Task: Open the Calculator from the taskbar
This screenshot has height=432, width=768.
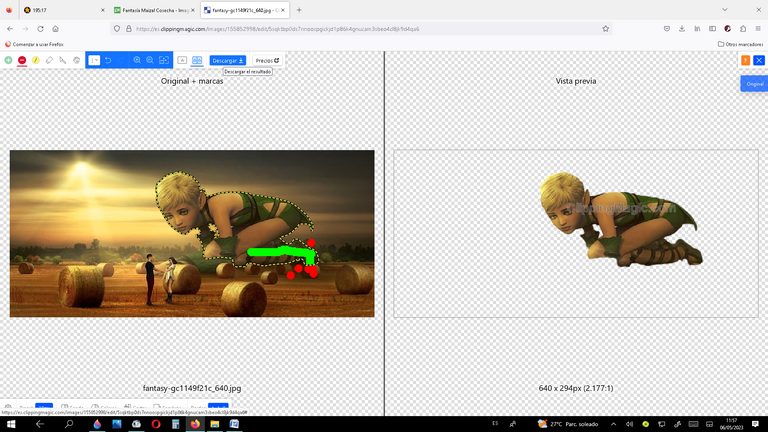Action: click(175, 424)
